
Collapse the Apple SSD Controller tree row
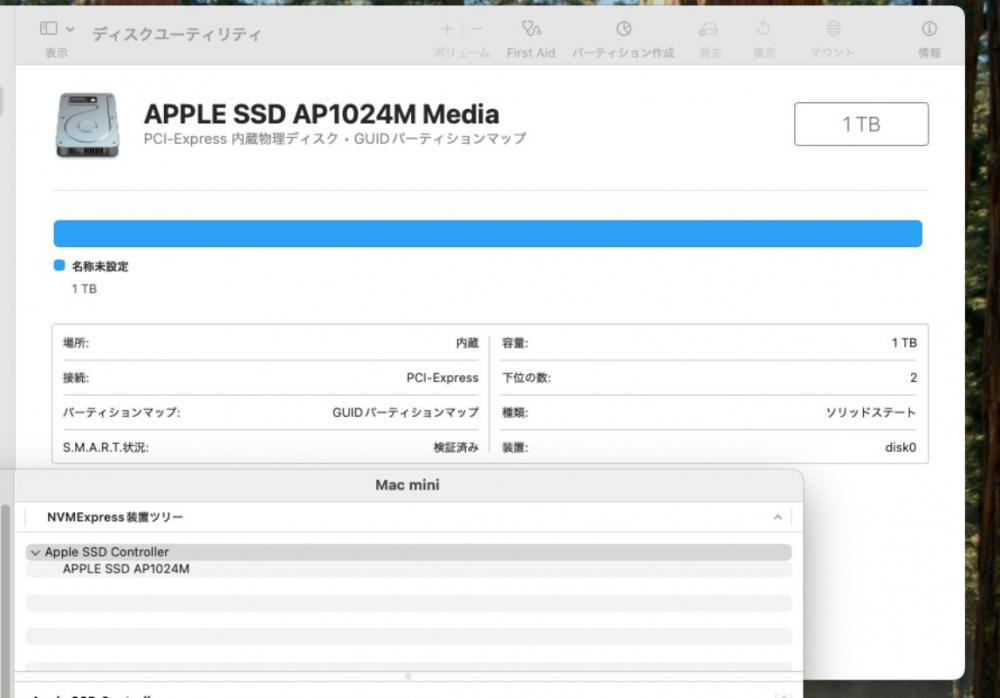[x=35, y=553]
